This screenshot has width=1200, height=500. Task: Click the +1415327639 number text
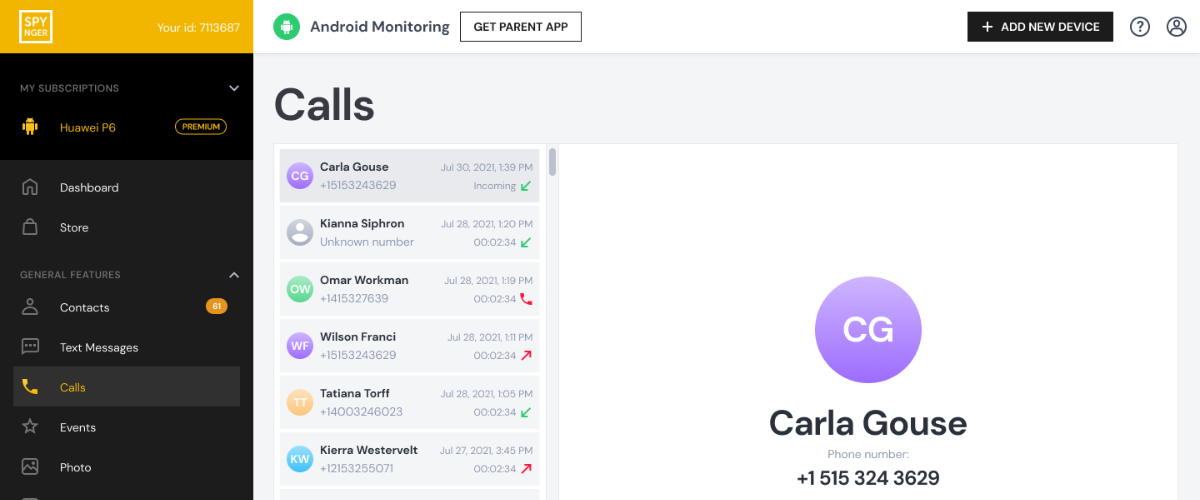tap(354, 298)
